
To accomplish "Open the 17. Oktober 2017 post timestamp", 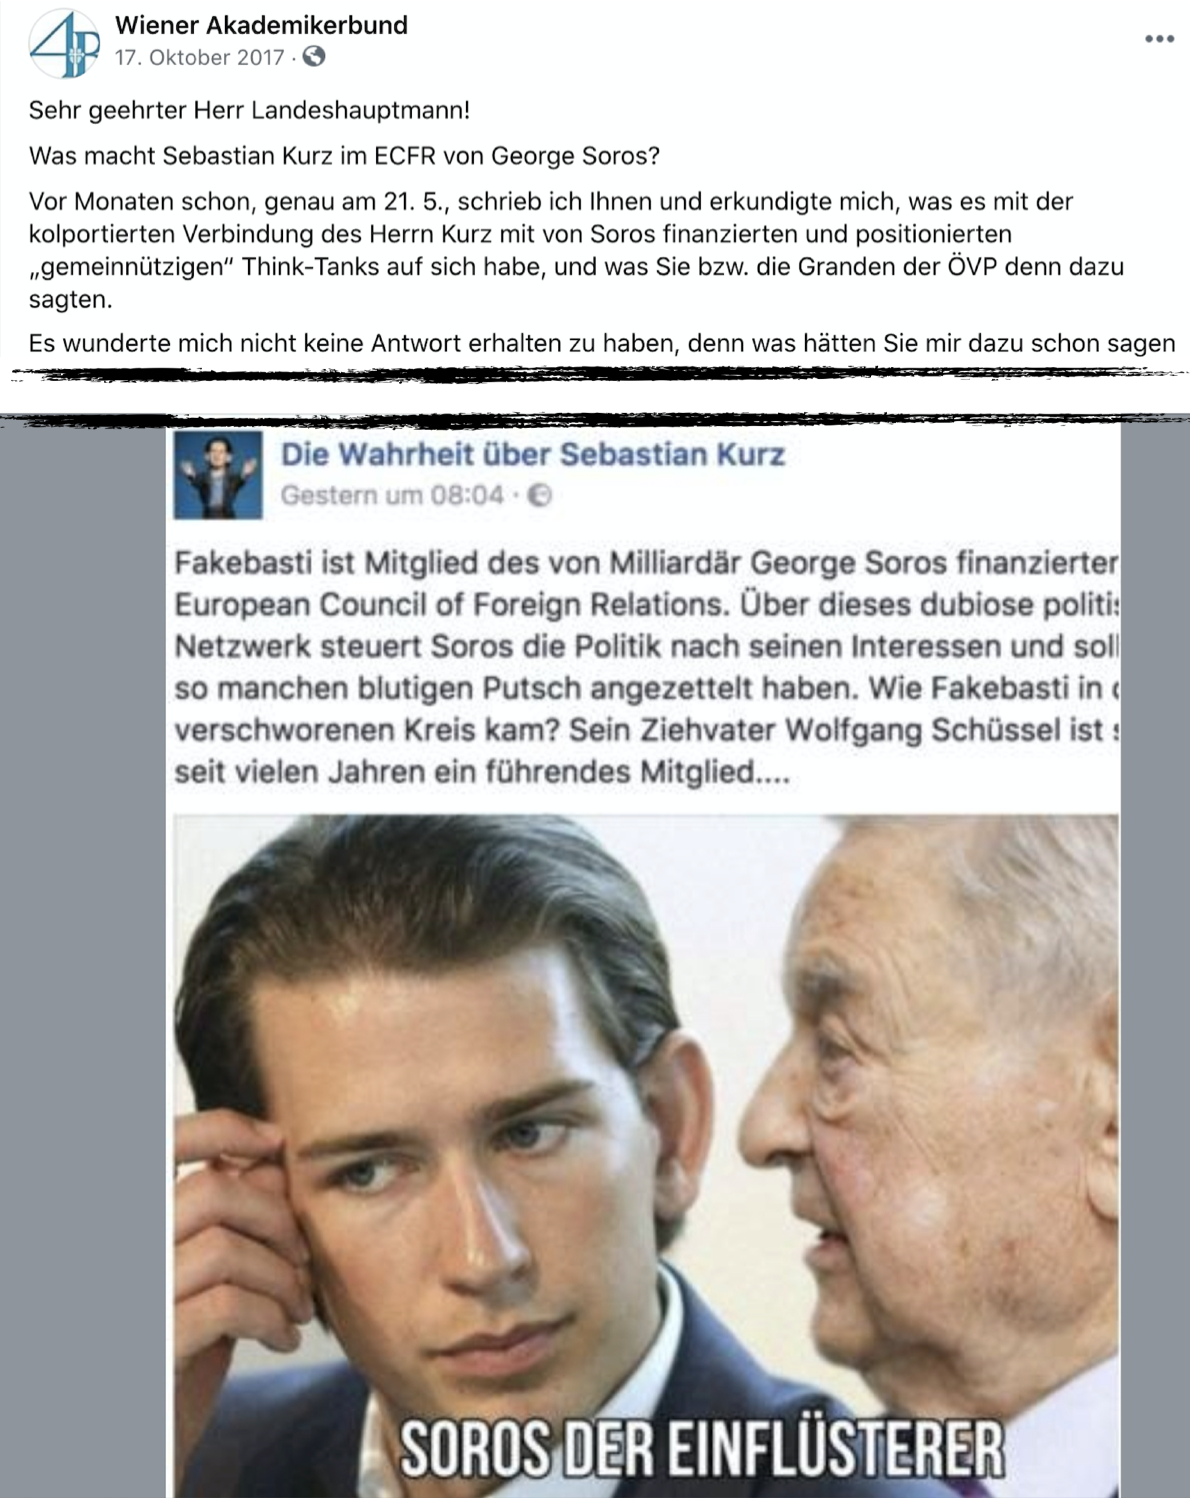I will [x=200, y=57].
